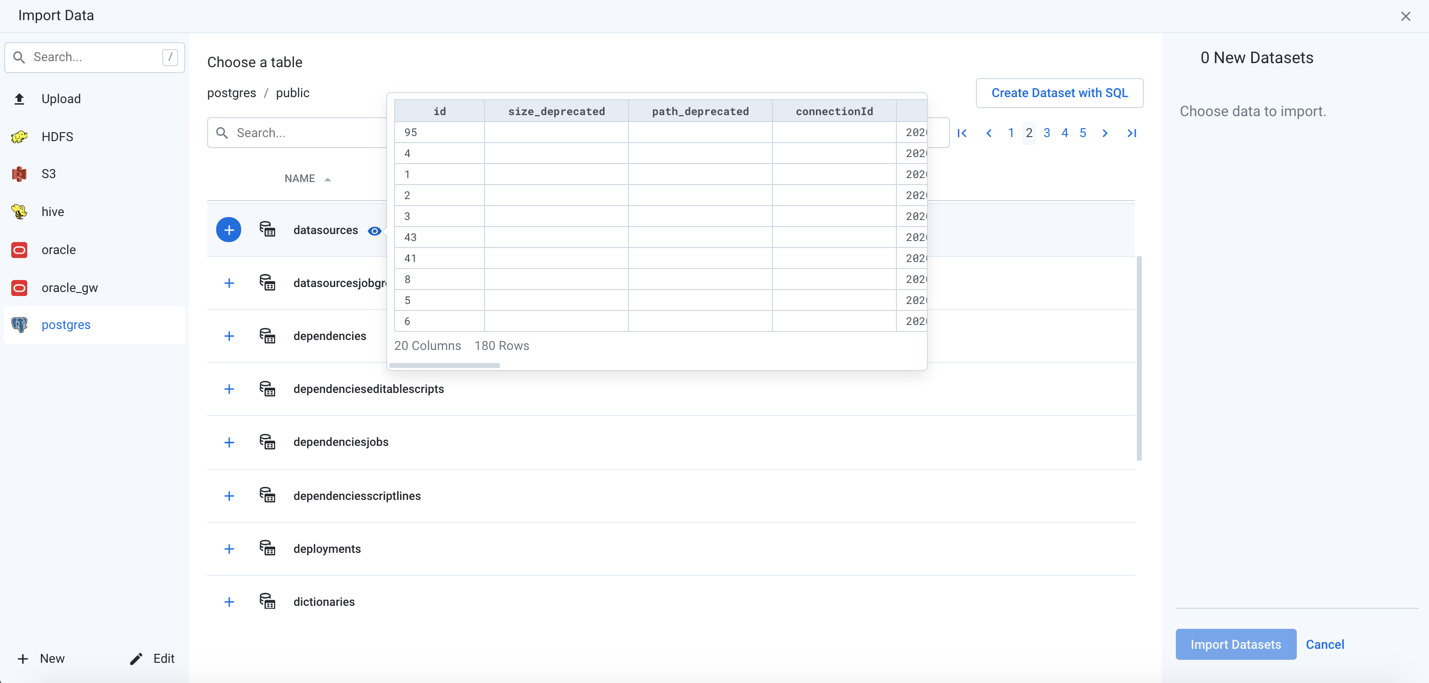Select the oracle_gw connection
This screenshot has width=1429, height=683.
[x=69, y=288]
